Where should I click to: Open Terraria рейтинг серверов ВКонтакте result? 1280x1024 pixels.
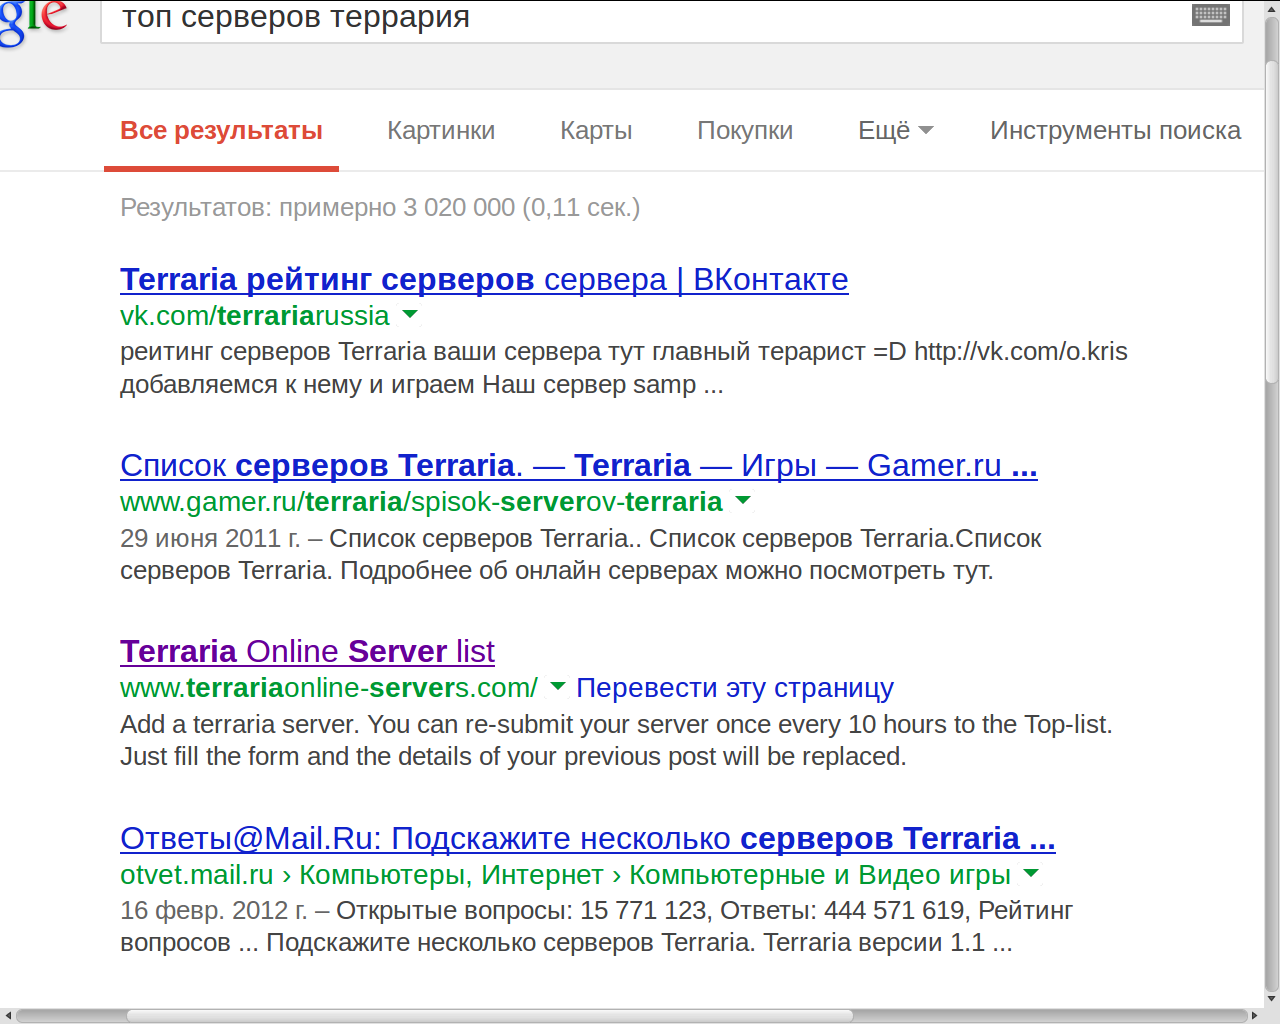pos(484,279)
